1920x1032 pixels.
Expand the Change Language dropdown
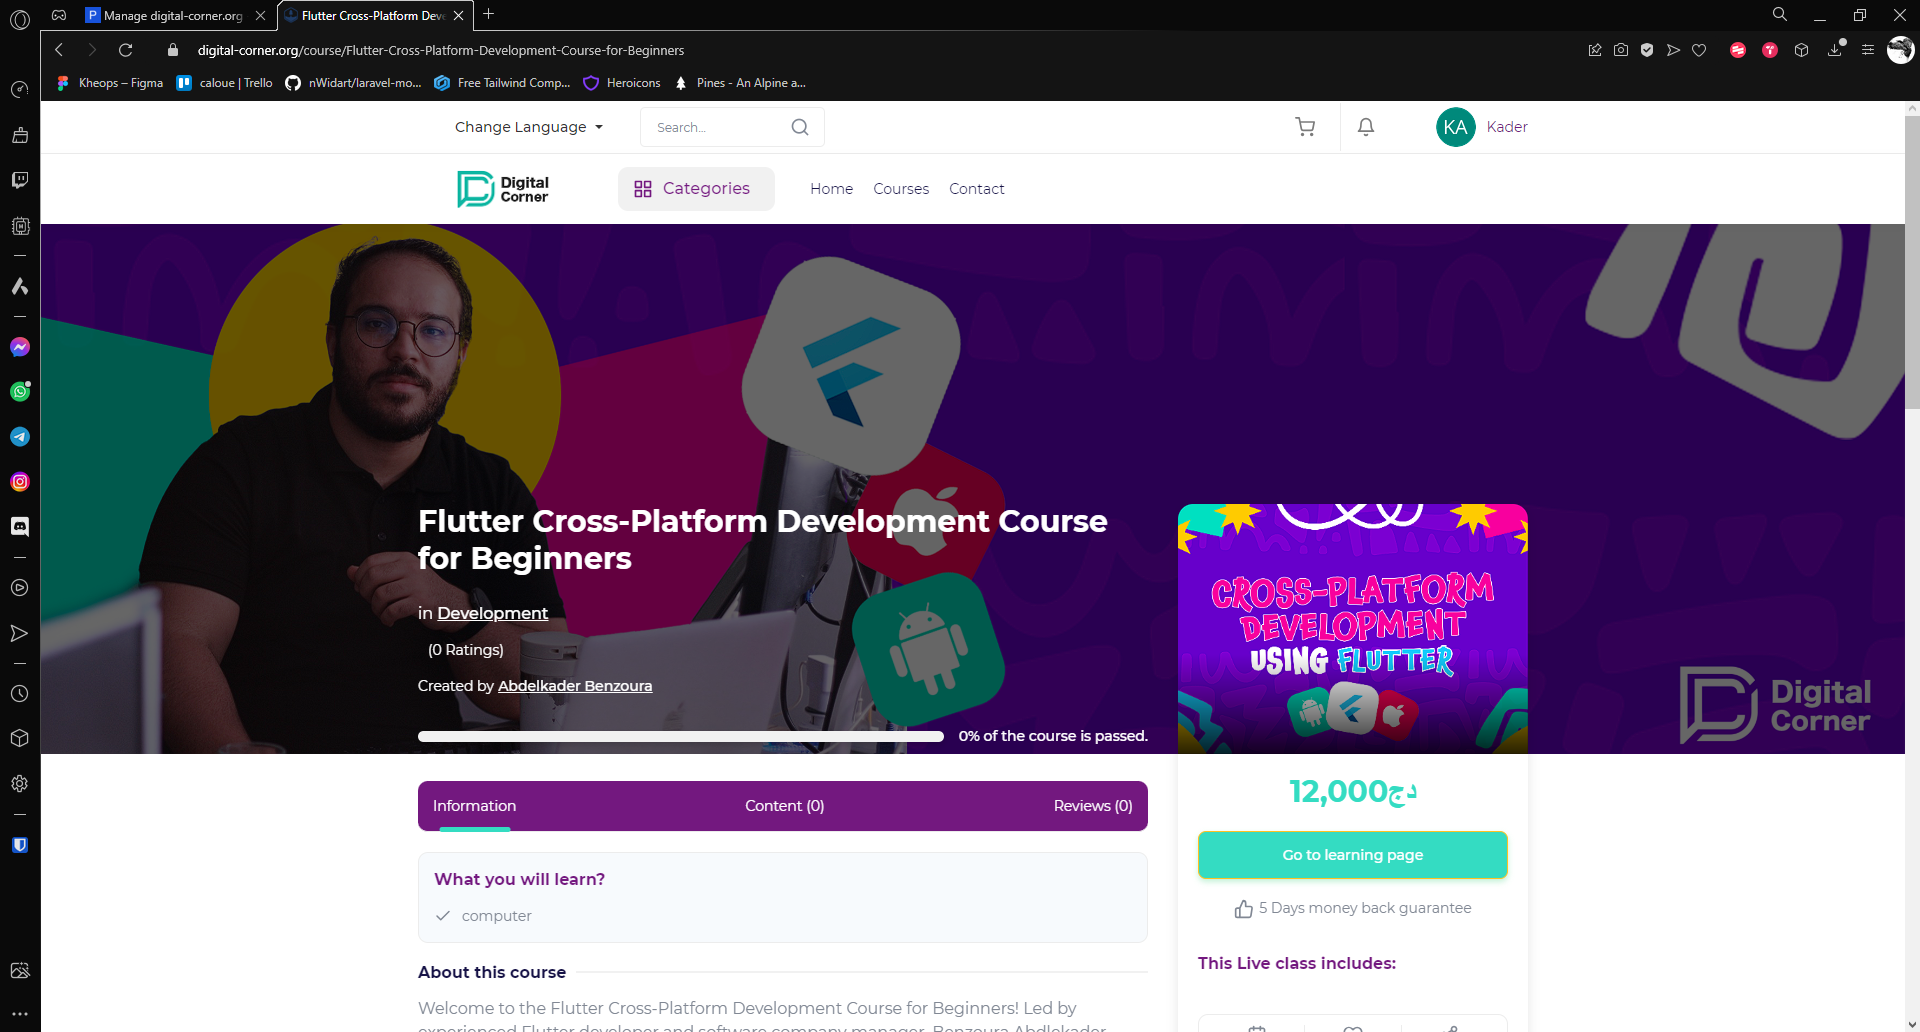coord(529,127)
